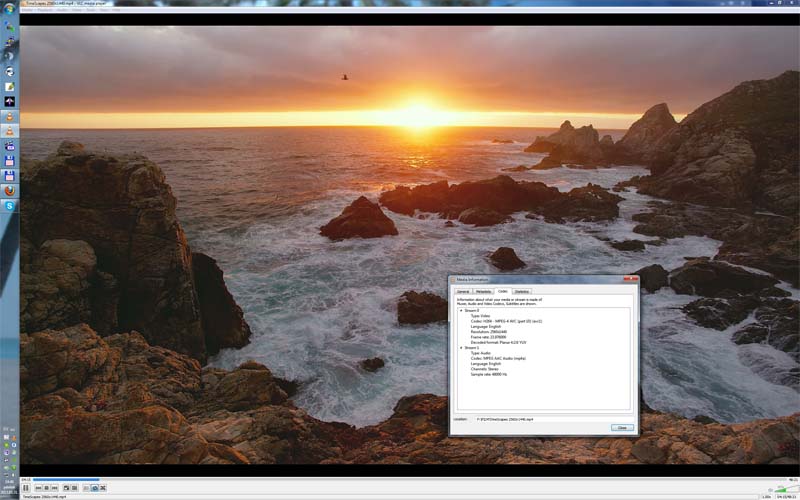
Task: Show the playlist button
Action: (86, 488)
